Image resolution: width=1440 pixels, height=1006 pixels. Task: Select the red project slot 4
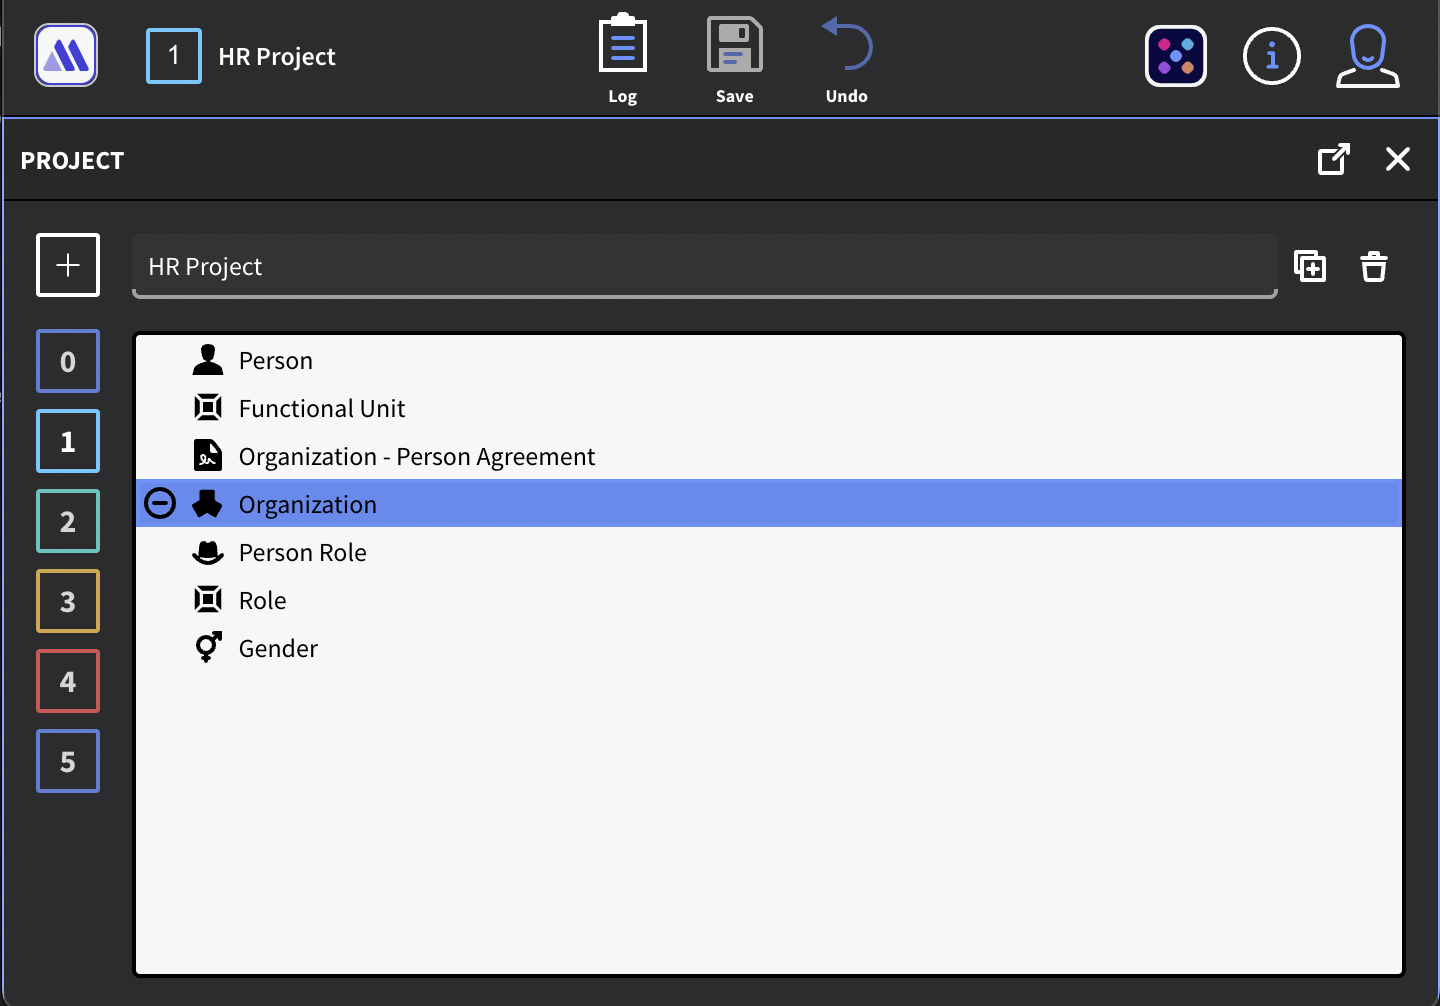tap(68, 681)
